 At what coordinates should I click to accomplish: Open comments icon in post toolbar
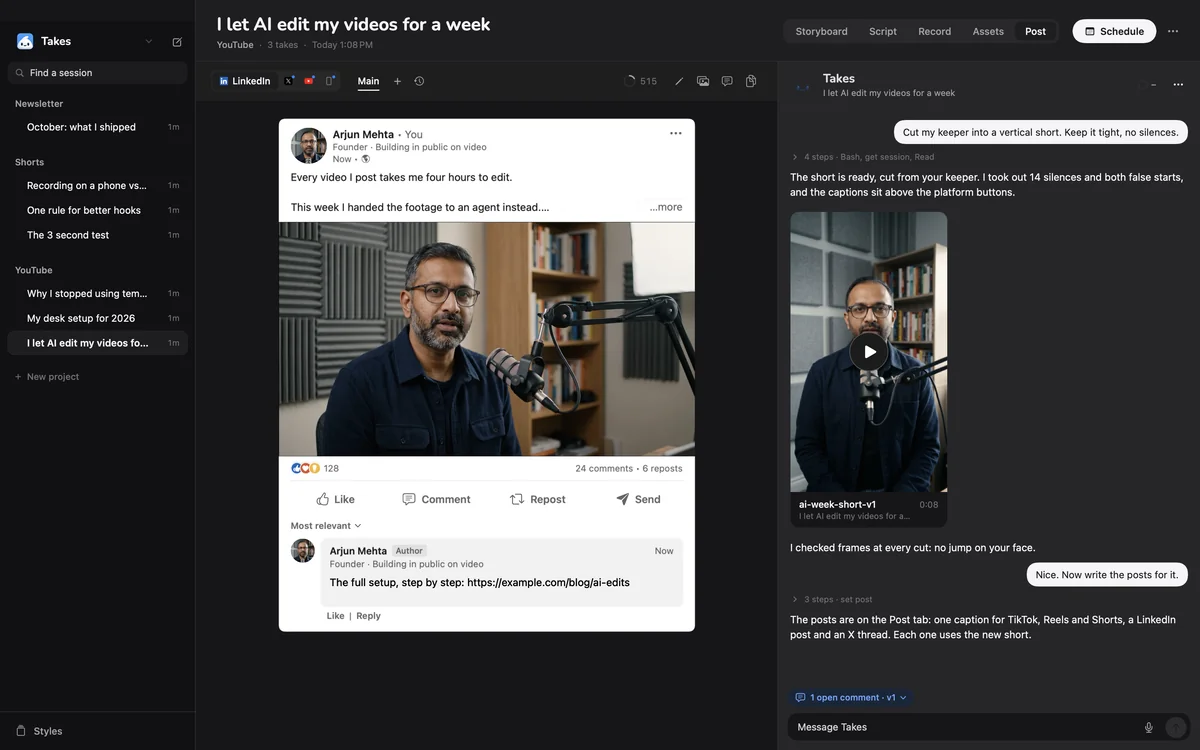pos(727,81)
